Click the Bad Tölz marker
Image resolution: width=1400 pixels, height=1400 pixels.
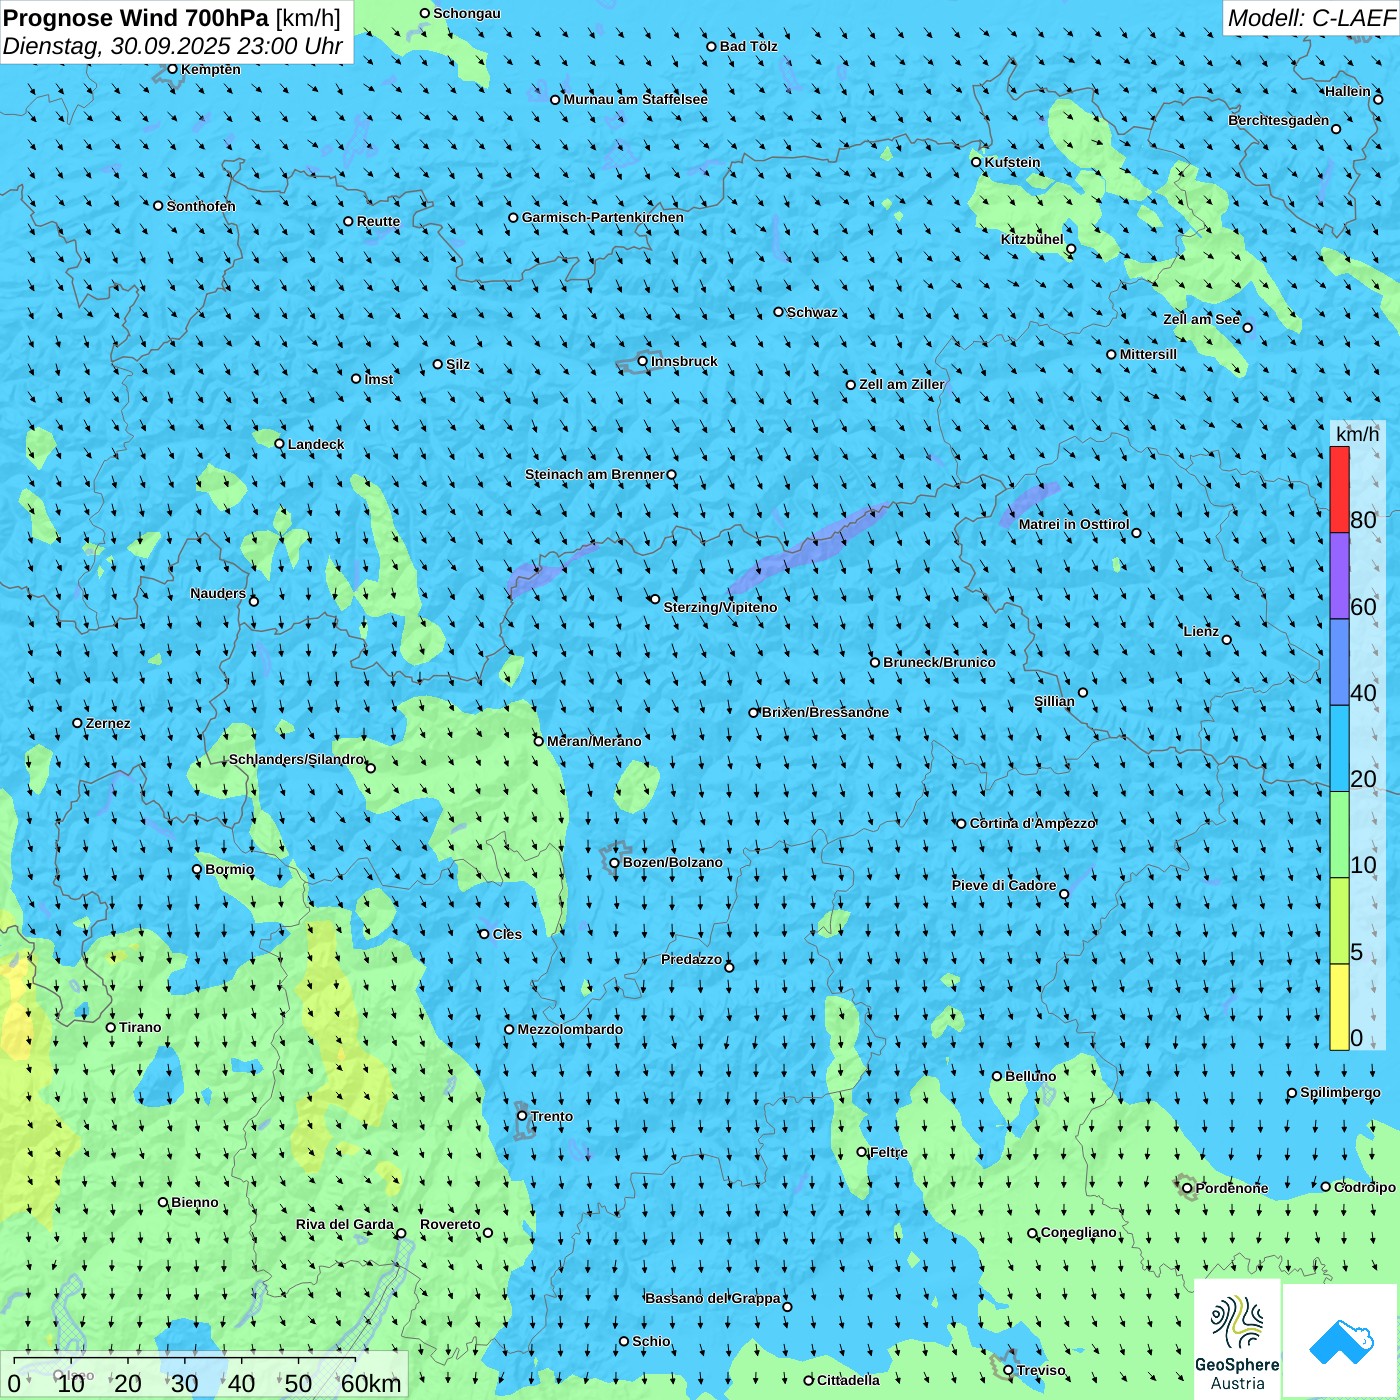pyautogui.click(x=711, y=46)
